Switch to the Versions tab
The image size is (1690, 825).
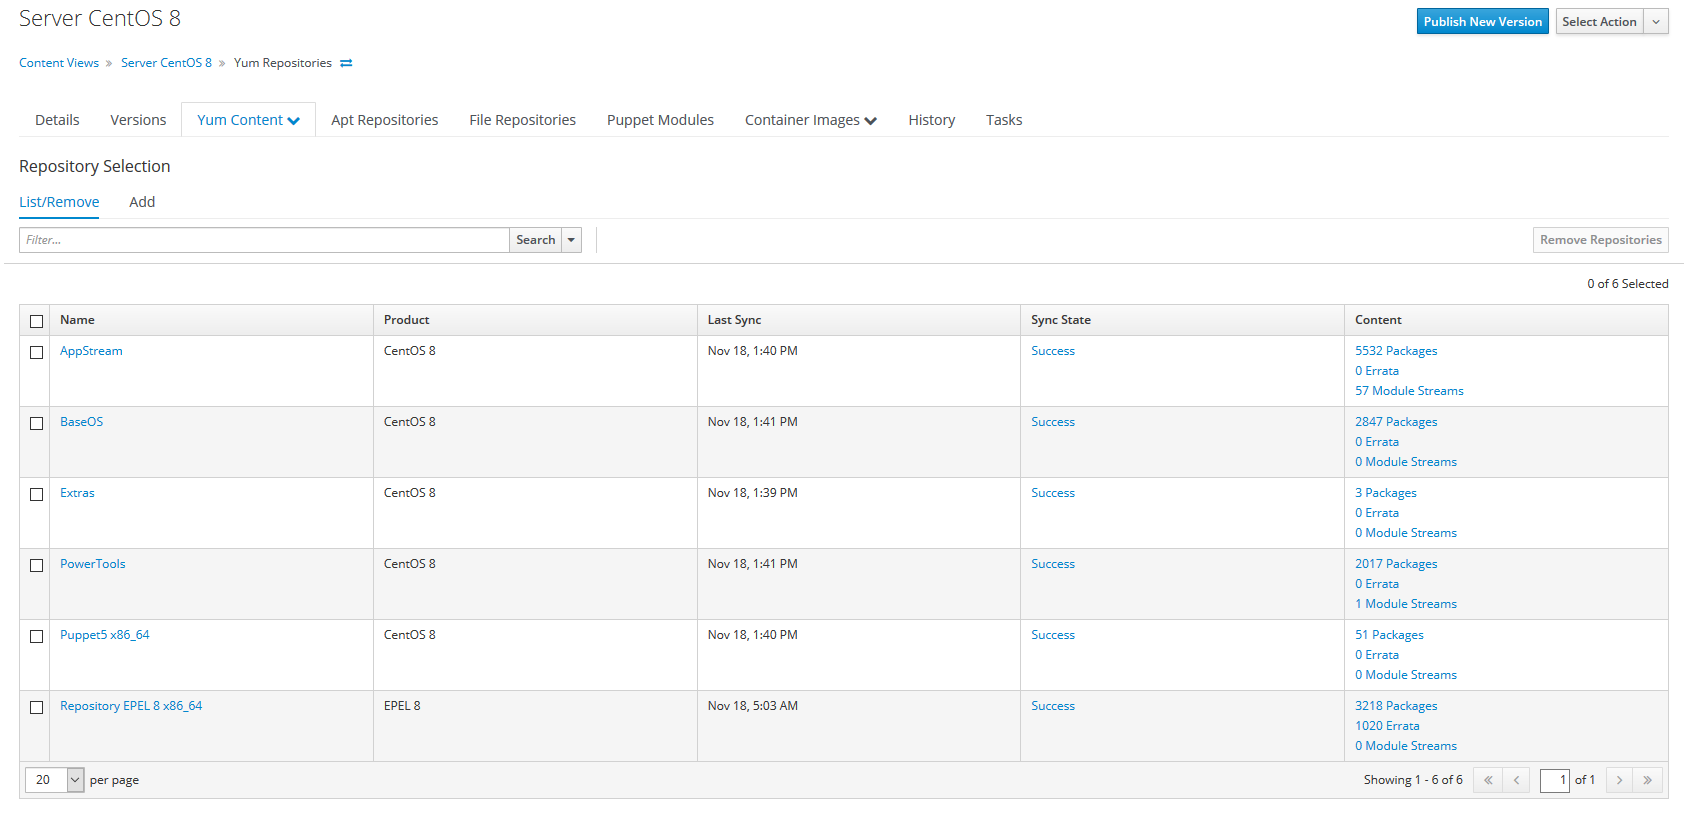pos(138,120)
